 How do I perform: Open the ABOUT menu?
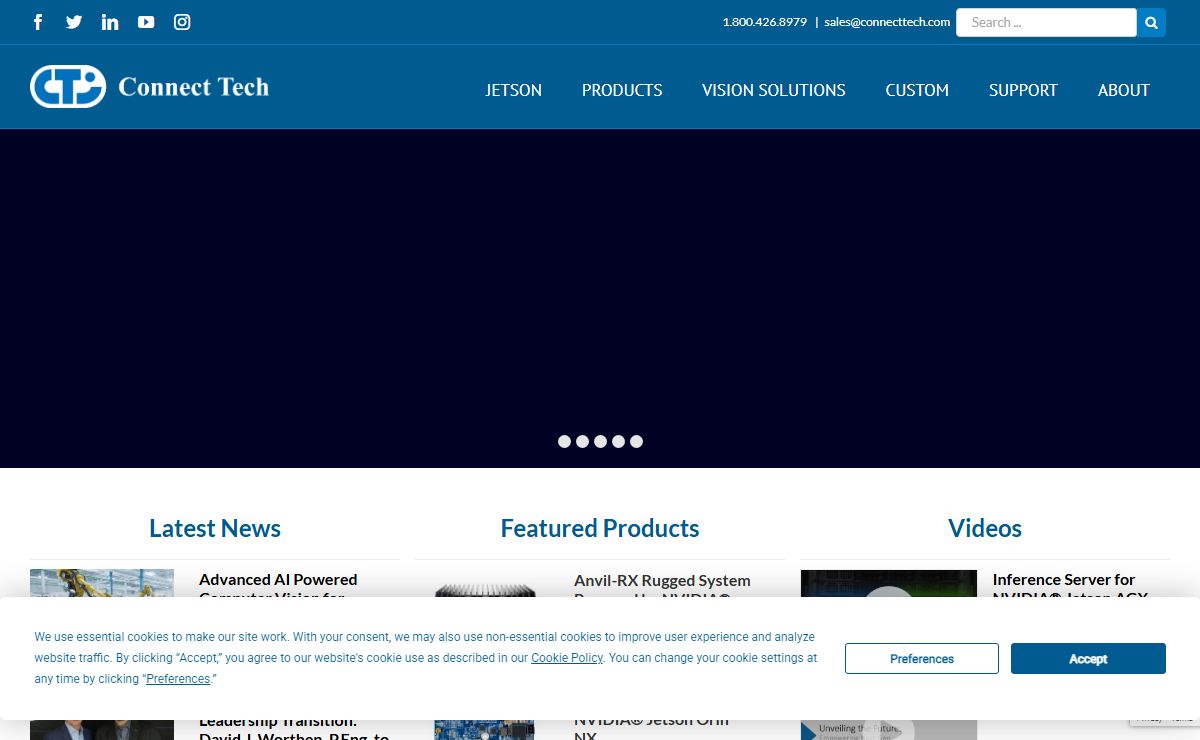click(x=1124, y=90)
